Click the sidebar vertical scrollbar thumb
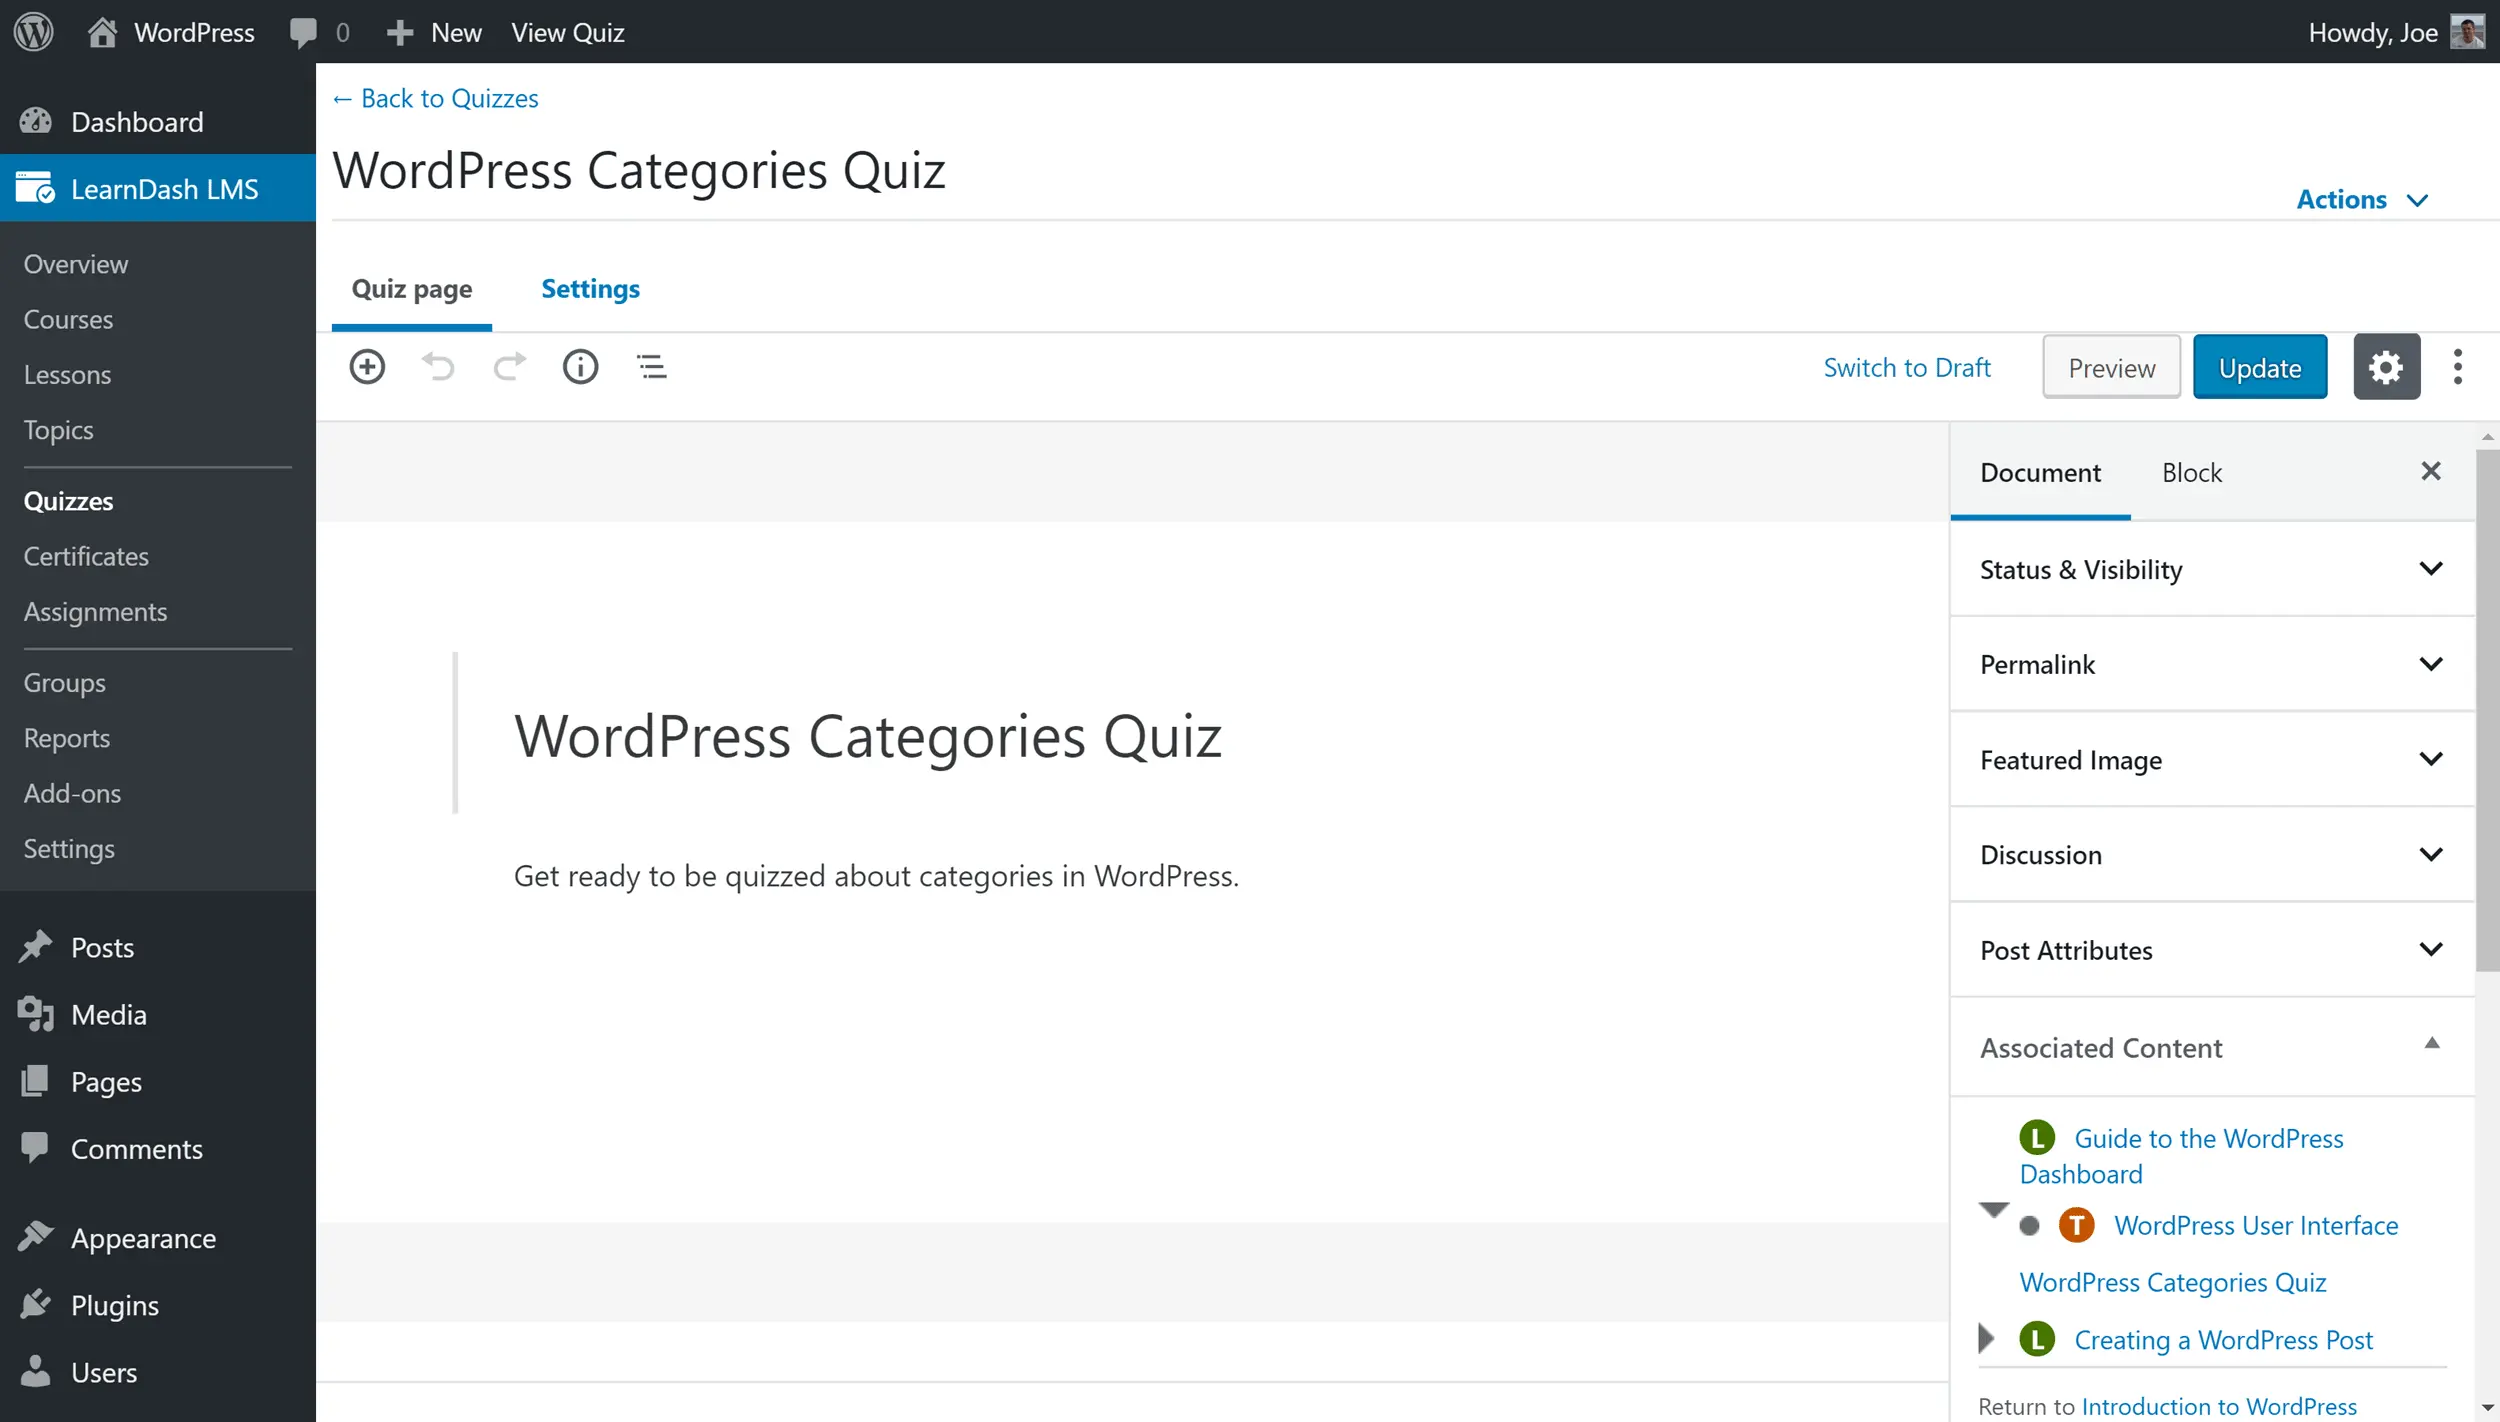 pos(2487,710)
